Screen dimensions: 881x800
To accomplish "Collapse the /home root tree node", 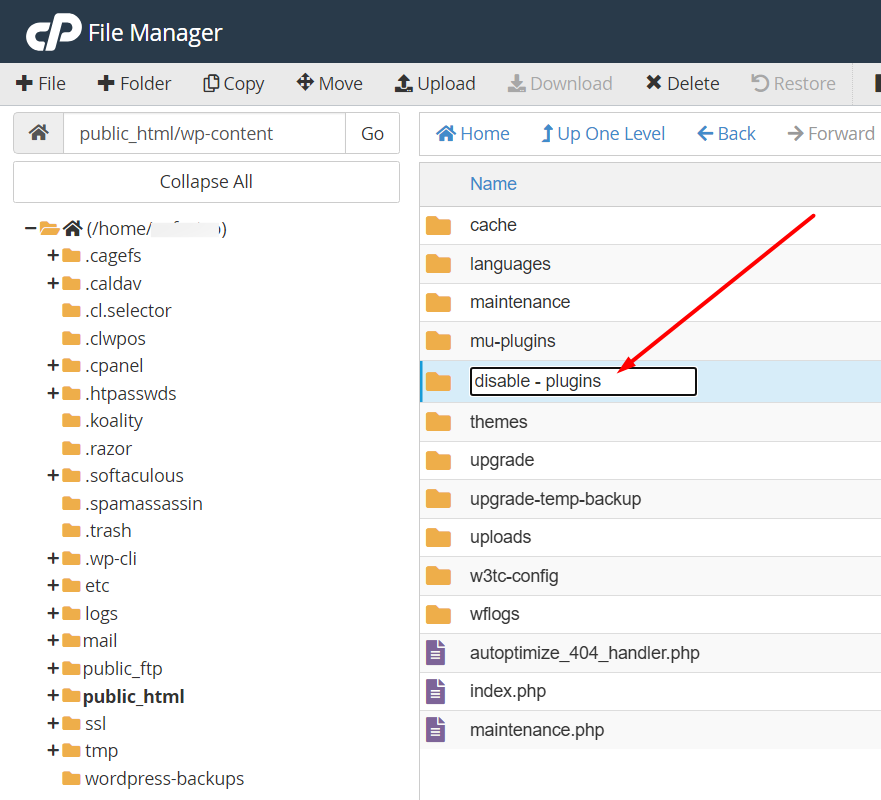I will pos(30,229).
